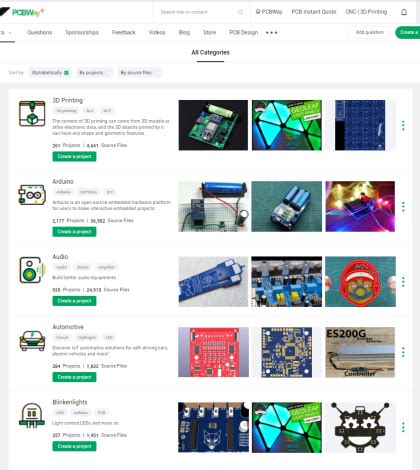The image size is (420, 470).
Task: Open the 3D Printing category title
Action: [x=68, y=100]
